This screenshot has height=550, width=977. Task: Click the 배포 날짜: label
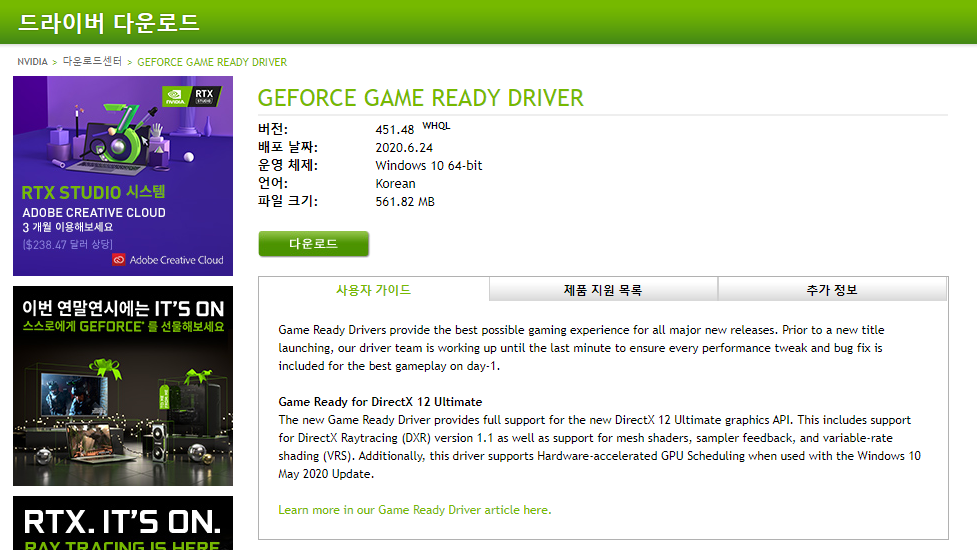(x=288, y=147)
